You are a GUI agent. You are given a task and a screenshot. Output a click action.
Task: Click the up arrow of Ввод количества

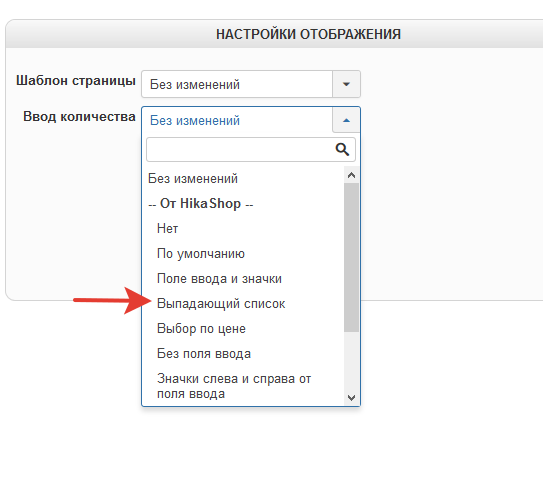point(346,120)
